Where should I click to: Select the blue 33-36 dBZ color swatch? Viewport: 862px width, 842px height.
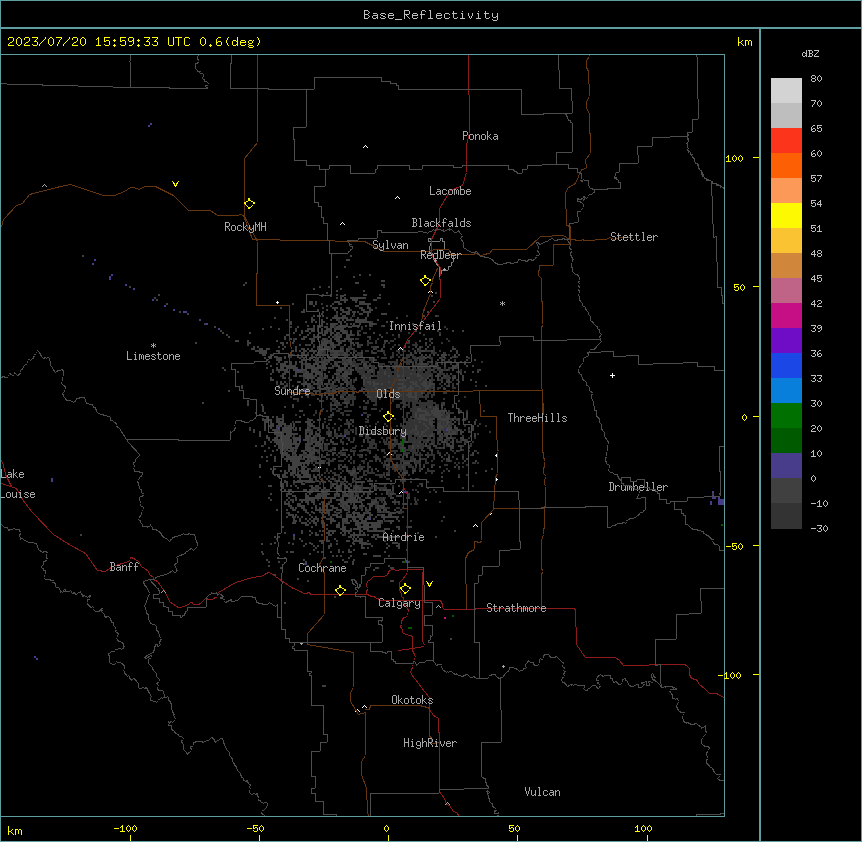click(x=786, y=365)
